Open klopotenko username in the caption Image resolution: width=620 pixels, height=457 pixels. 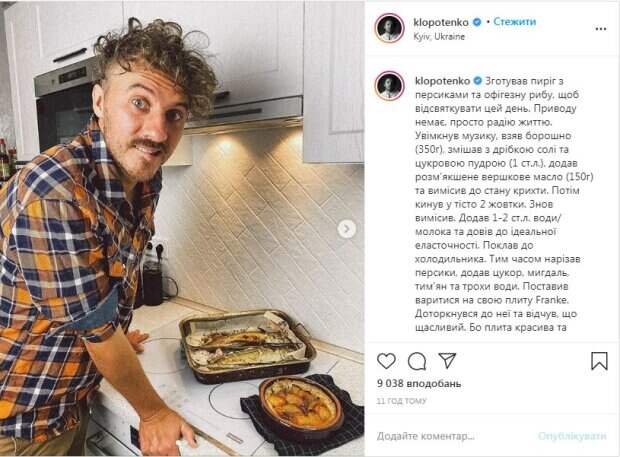pyautogui.click(x=442, y=81)
